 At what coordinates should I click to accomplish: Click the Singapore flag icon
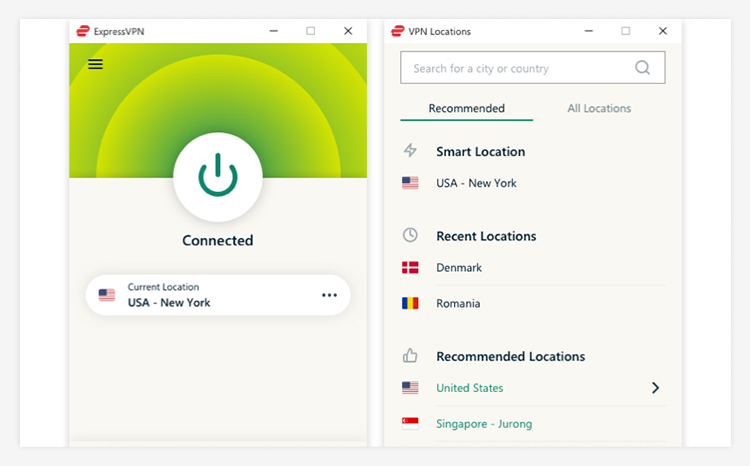[410, 424]
